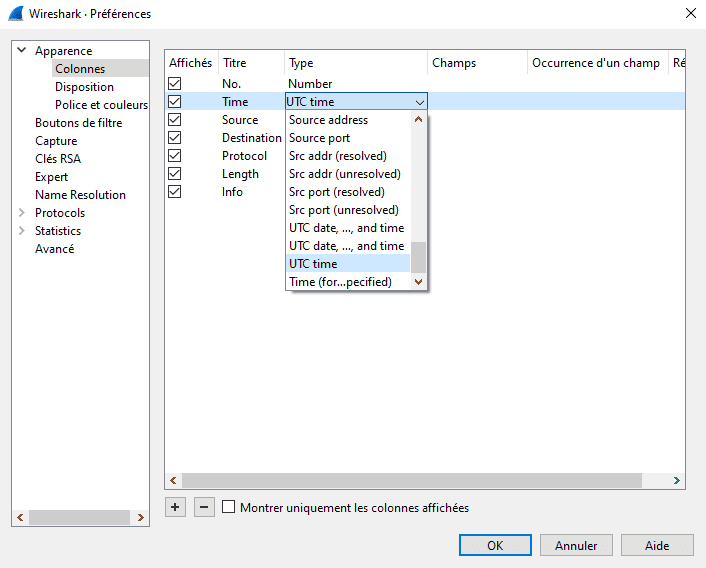This screenshot has height=568, width=706.
Task: Open Boutons de filtre preferences
Action: point(78,122)
